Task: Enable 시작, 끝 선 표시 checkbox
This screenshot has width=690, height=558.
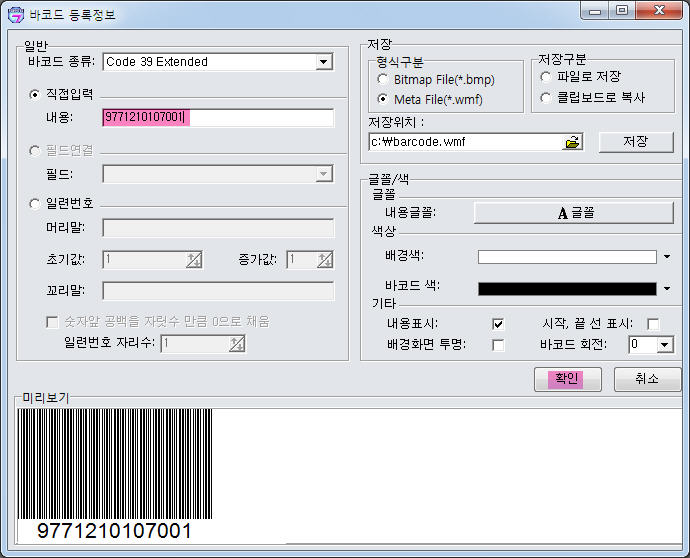Action: pos(653,324)
